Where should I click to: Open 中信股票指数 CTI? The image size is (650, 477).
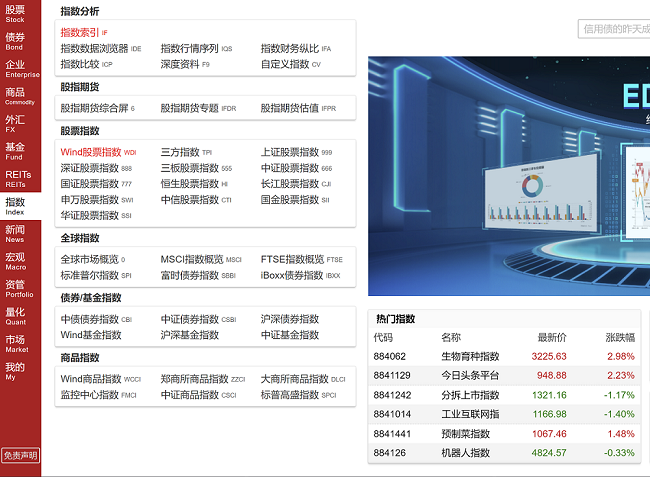196,200
